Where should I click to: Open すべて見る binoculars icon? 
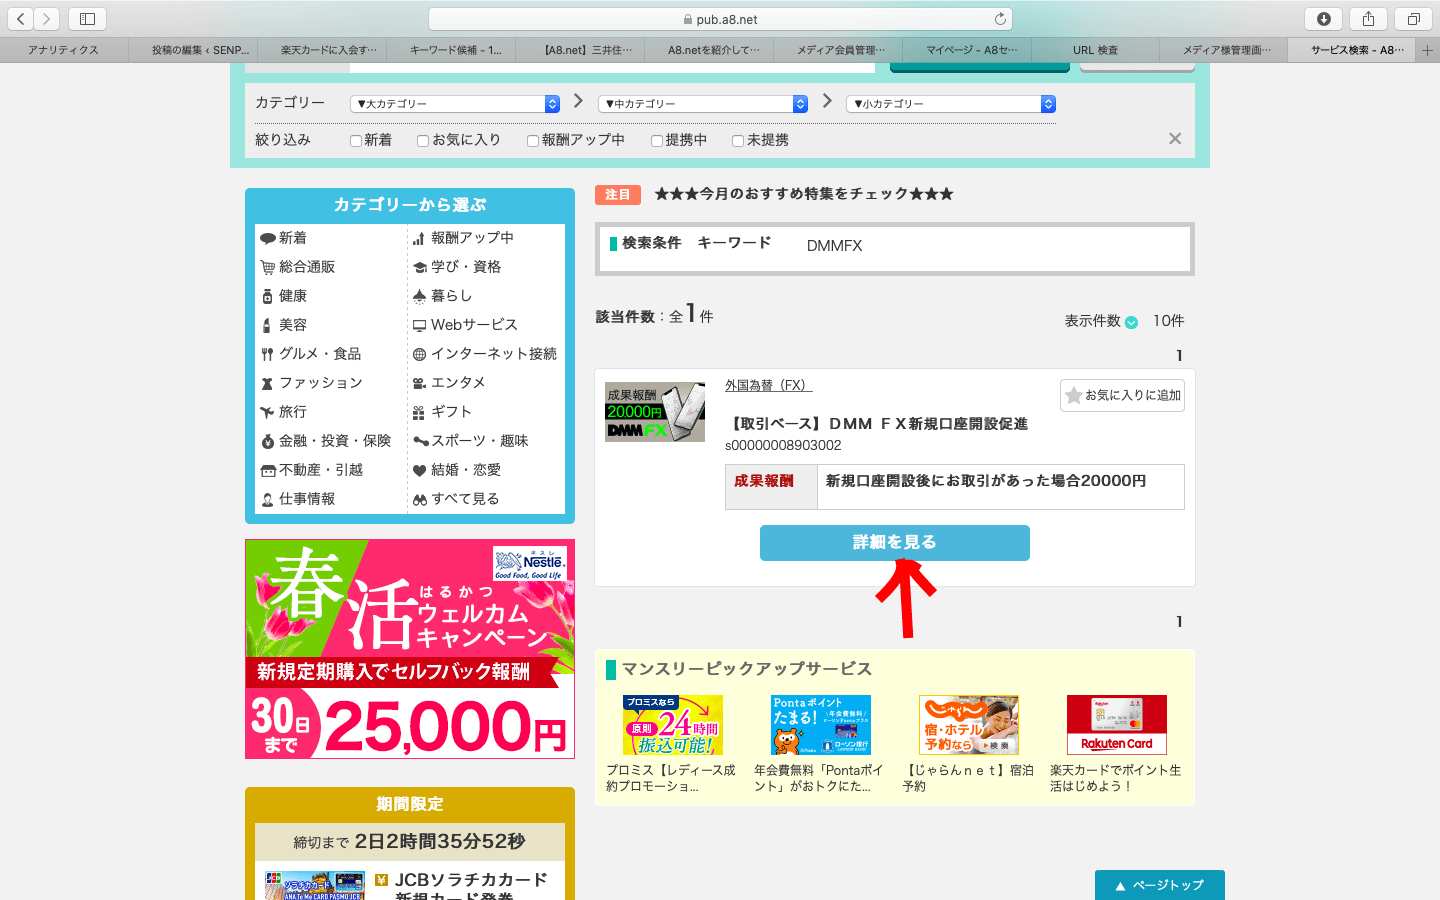click(456, 499)
